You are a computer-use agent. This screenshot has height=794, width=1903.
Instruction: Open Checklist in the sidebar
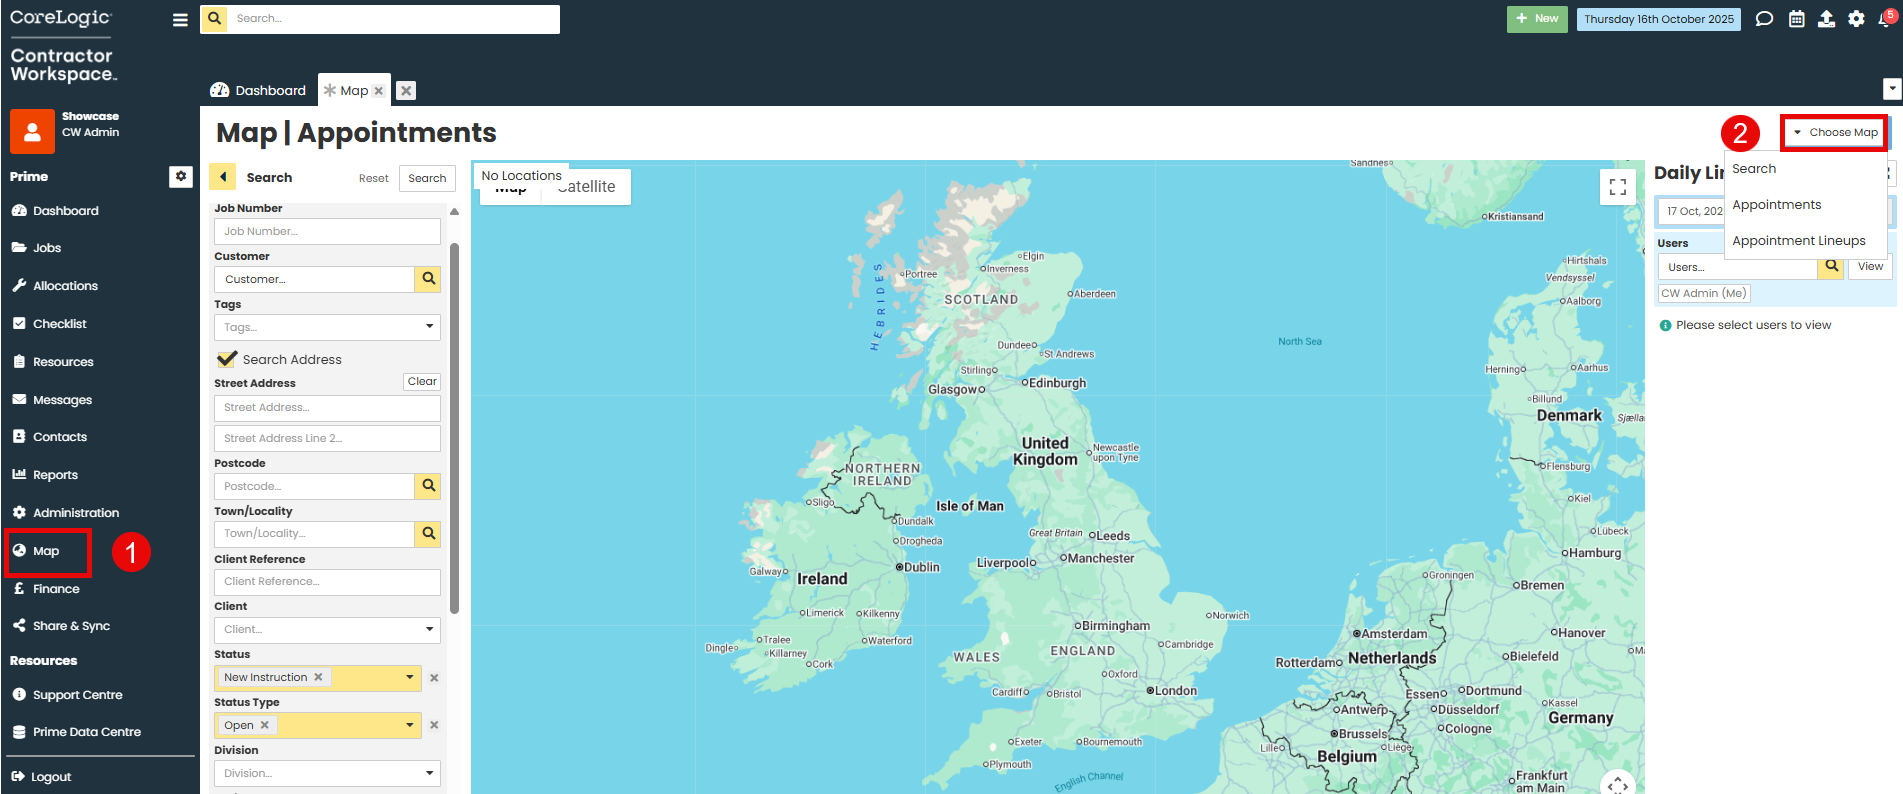pos(59,324)
